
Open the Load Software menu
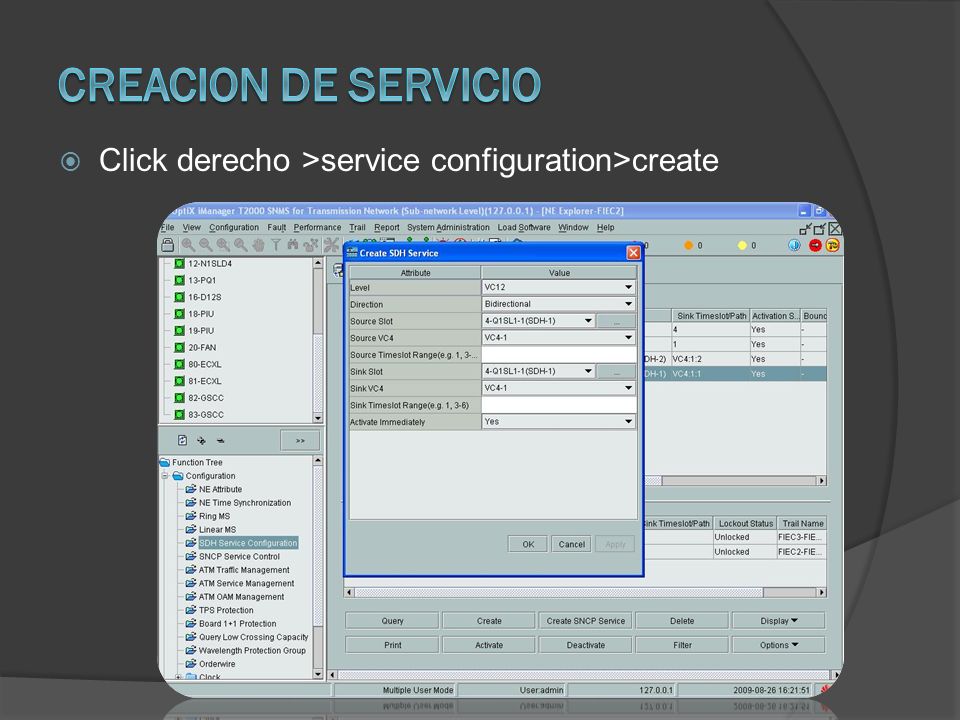523,227
